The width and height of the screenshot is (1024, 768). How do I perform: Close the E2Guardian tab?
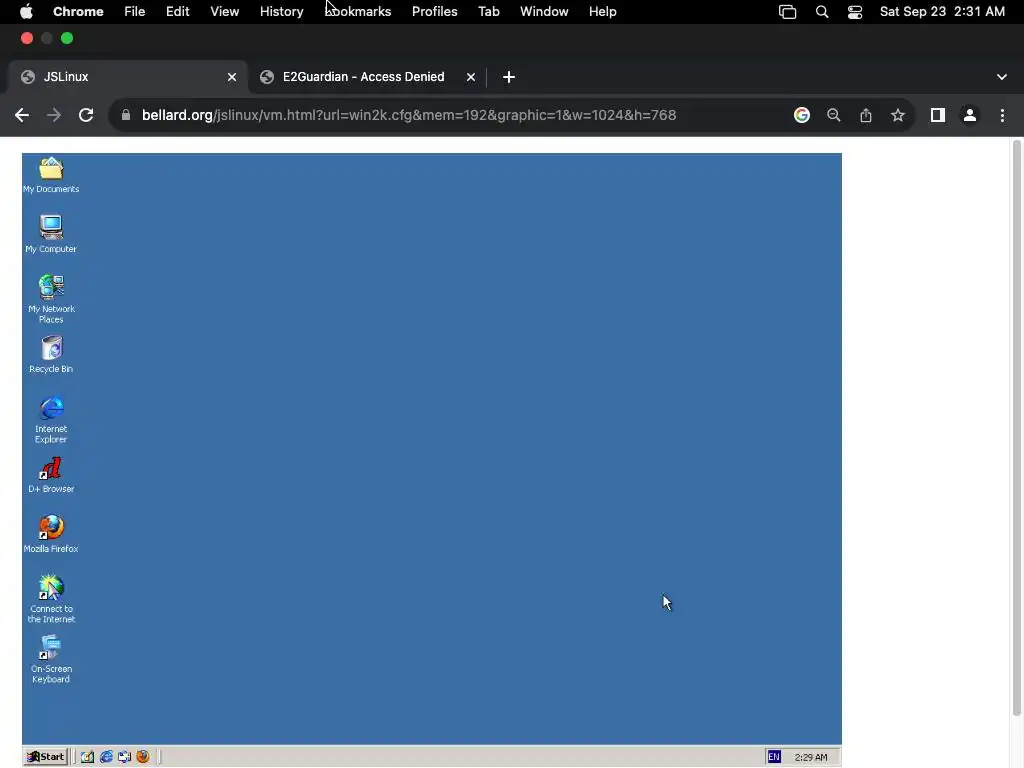tap(471, 77)
